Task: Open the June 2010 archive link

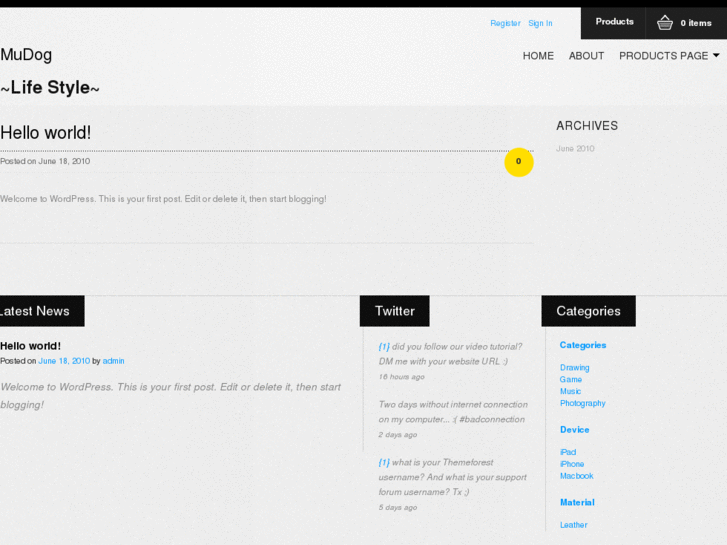Action: 575,148
